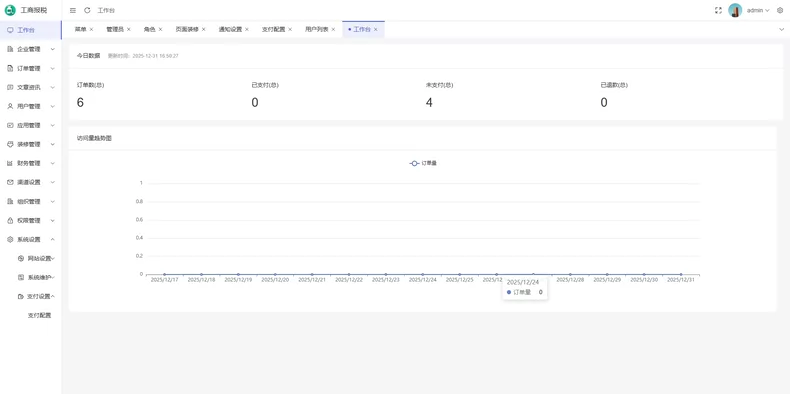790x394 pixels.
Task: Click the 财务管理 chart icon
Action: coord(10,163)
